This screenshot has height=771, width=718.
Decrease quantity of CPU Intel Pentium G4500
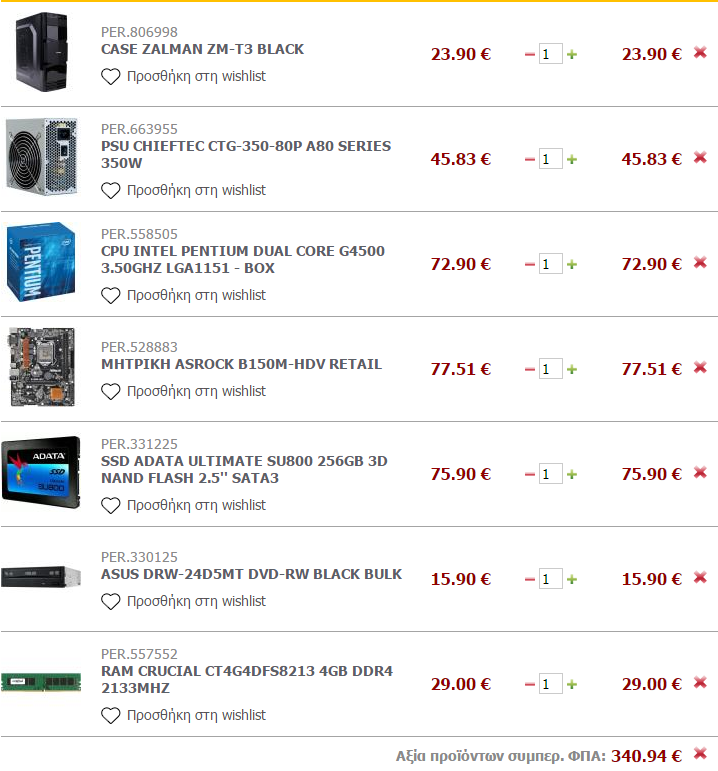pyautogui.click(x=530, y=265)
